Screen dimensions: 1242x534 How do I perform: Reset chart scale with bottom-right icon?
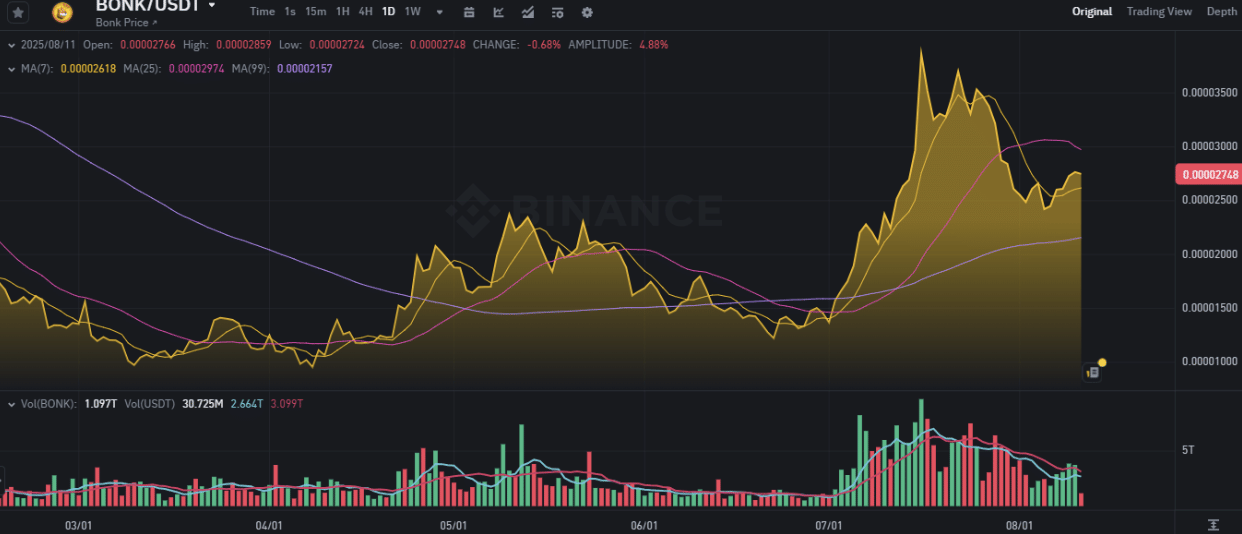click(x=1213, y=525)
